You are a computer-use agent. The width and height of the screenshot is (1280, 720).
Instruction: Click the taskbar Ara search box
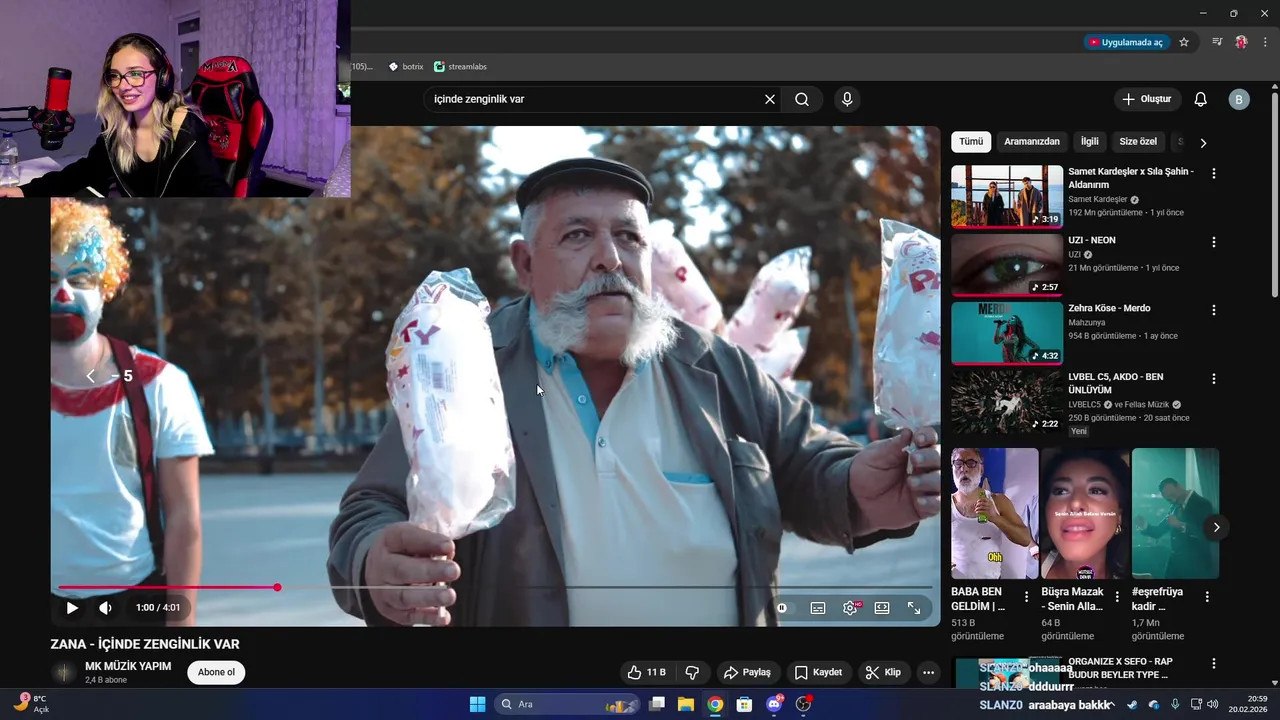(567, 704)
